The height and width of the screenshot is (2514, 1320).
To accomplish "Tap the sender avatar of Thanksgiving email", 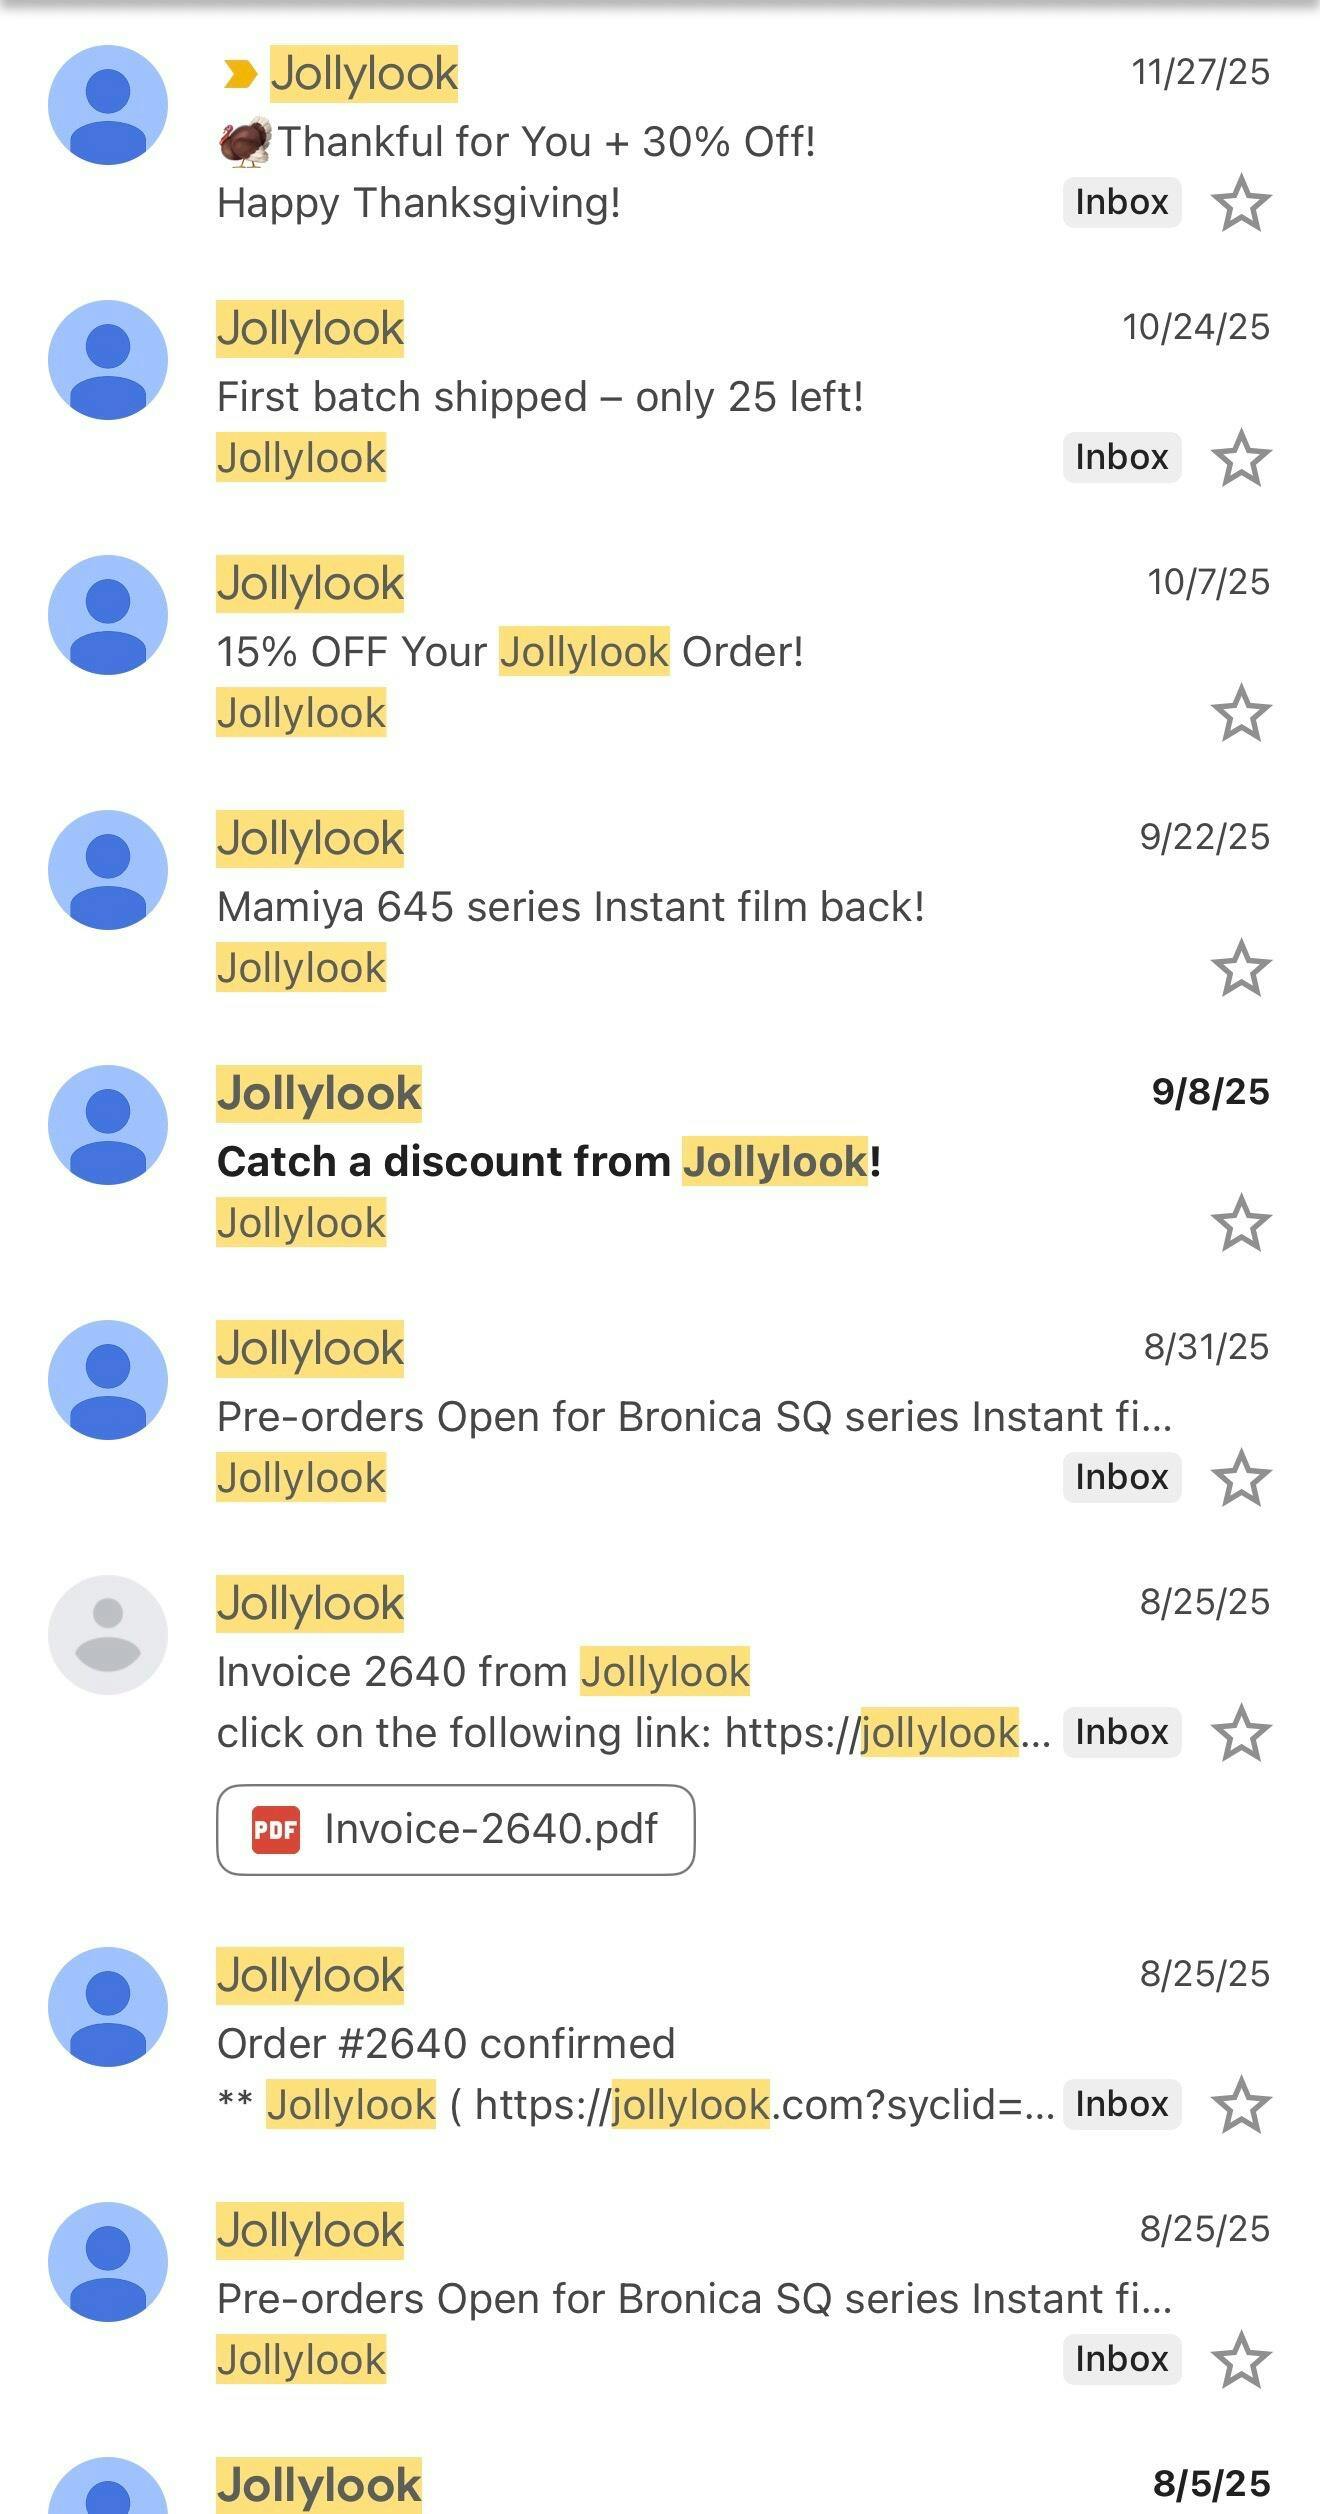I will click(108, 105).
